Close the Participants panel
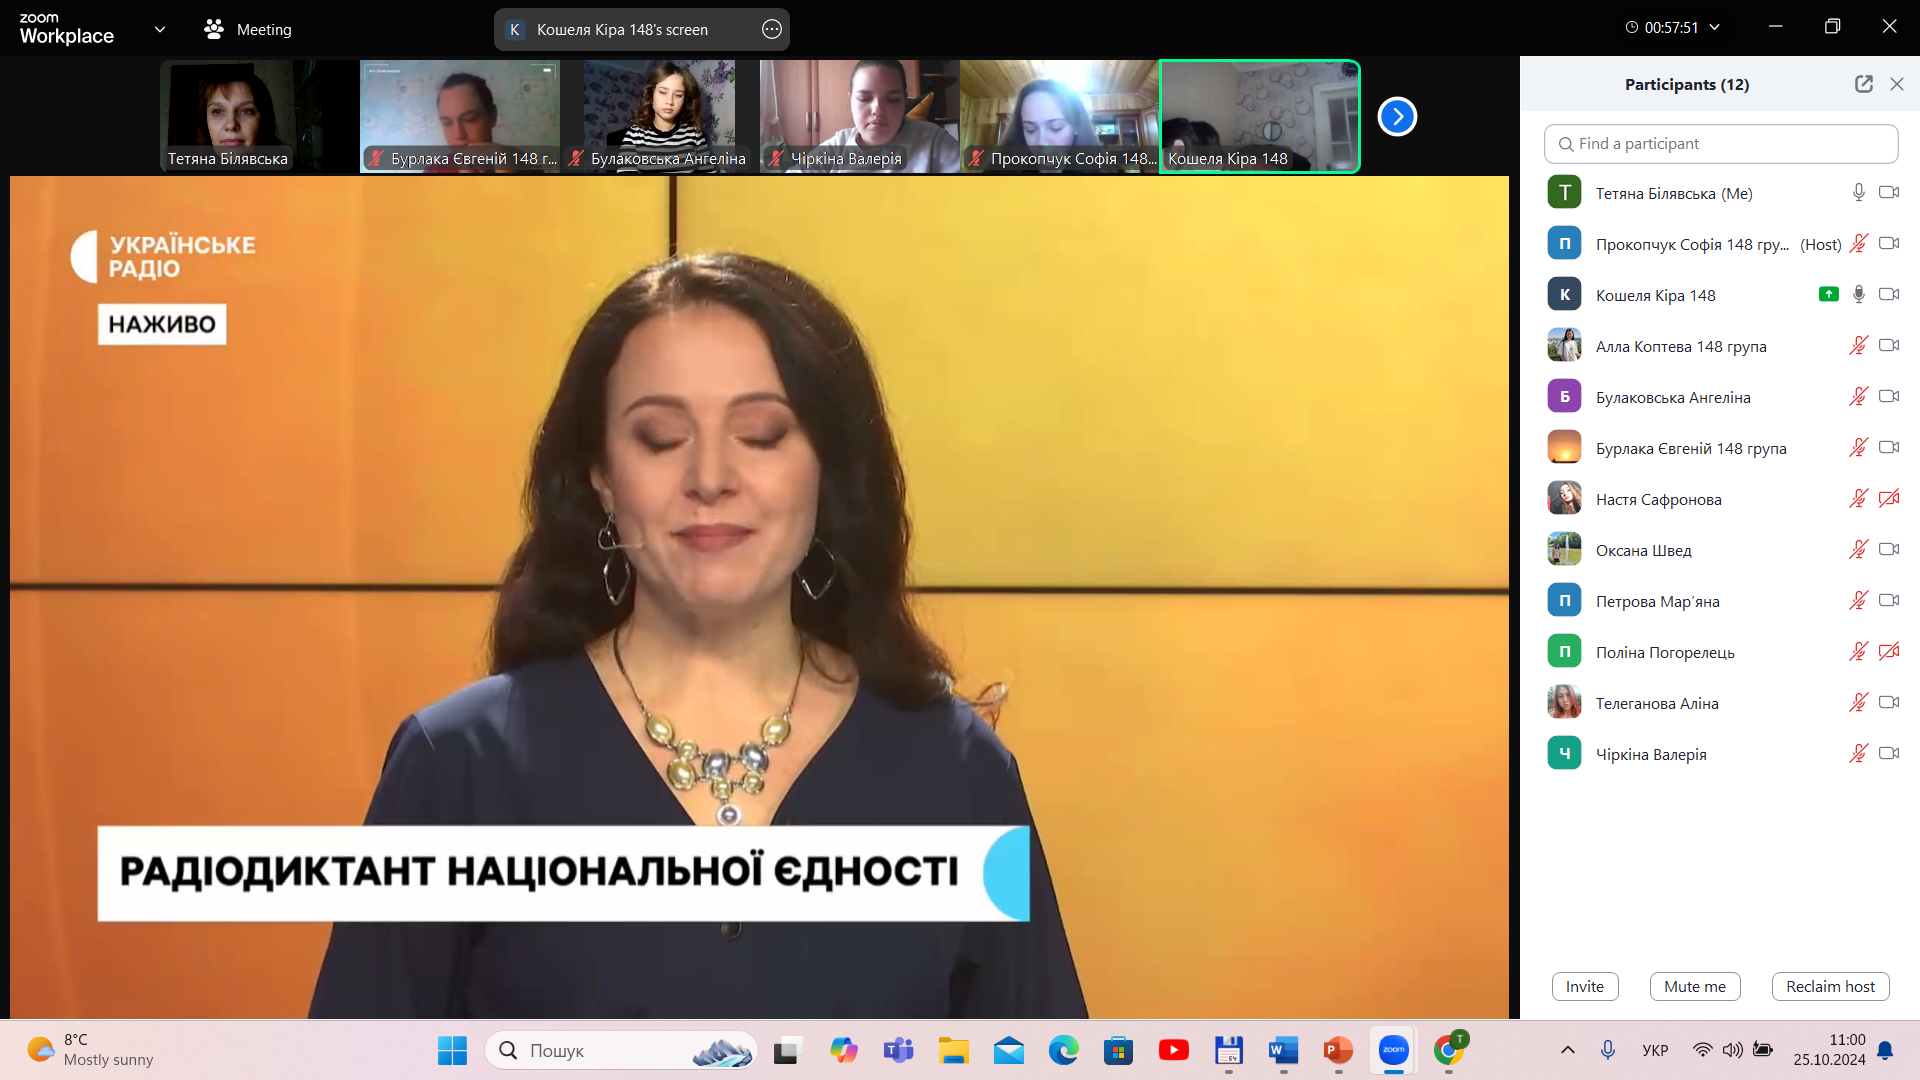The image size is (1920, 1080). pos(1897,84)
